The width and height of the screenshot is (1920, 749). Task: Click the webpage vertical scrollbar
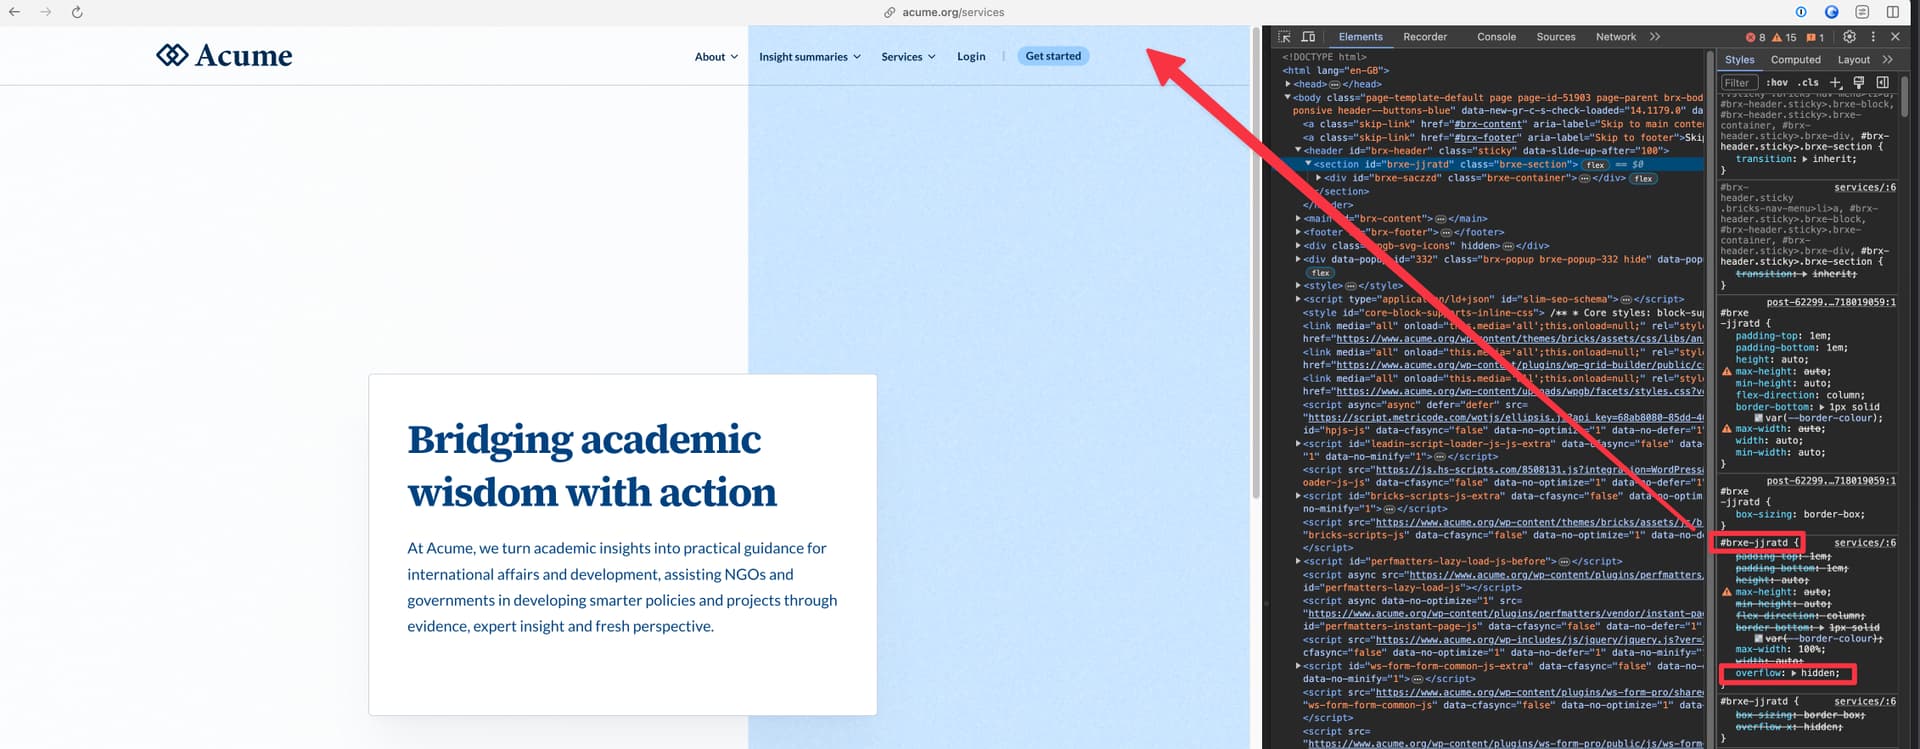(1256, 262)
